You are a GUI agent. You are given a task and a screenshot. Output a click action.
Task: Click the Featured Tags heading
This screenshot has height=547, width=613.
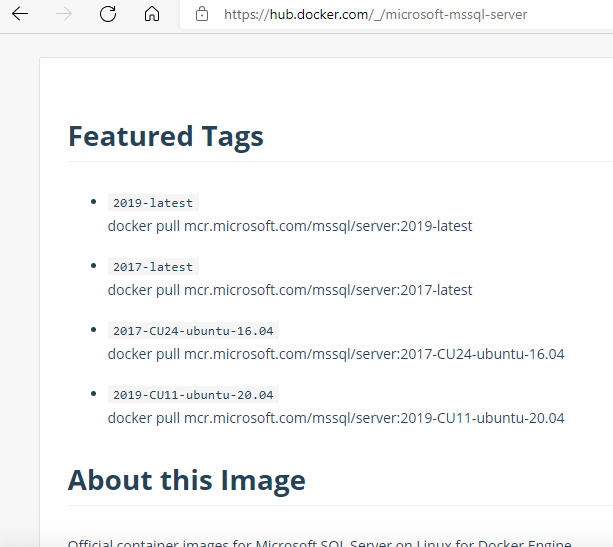click(x=166, y=137)
